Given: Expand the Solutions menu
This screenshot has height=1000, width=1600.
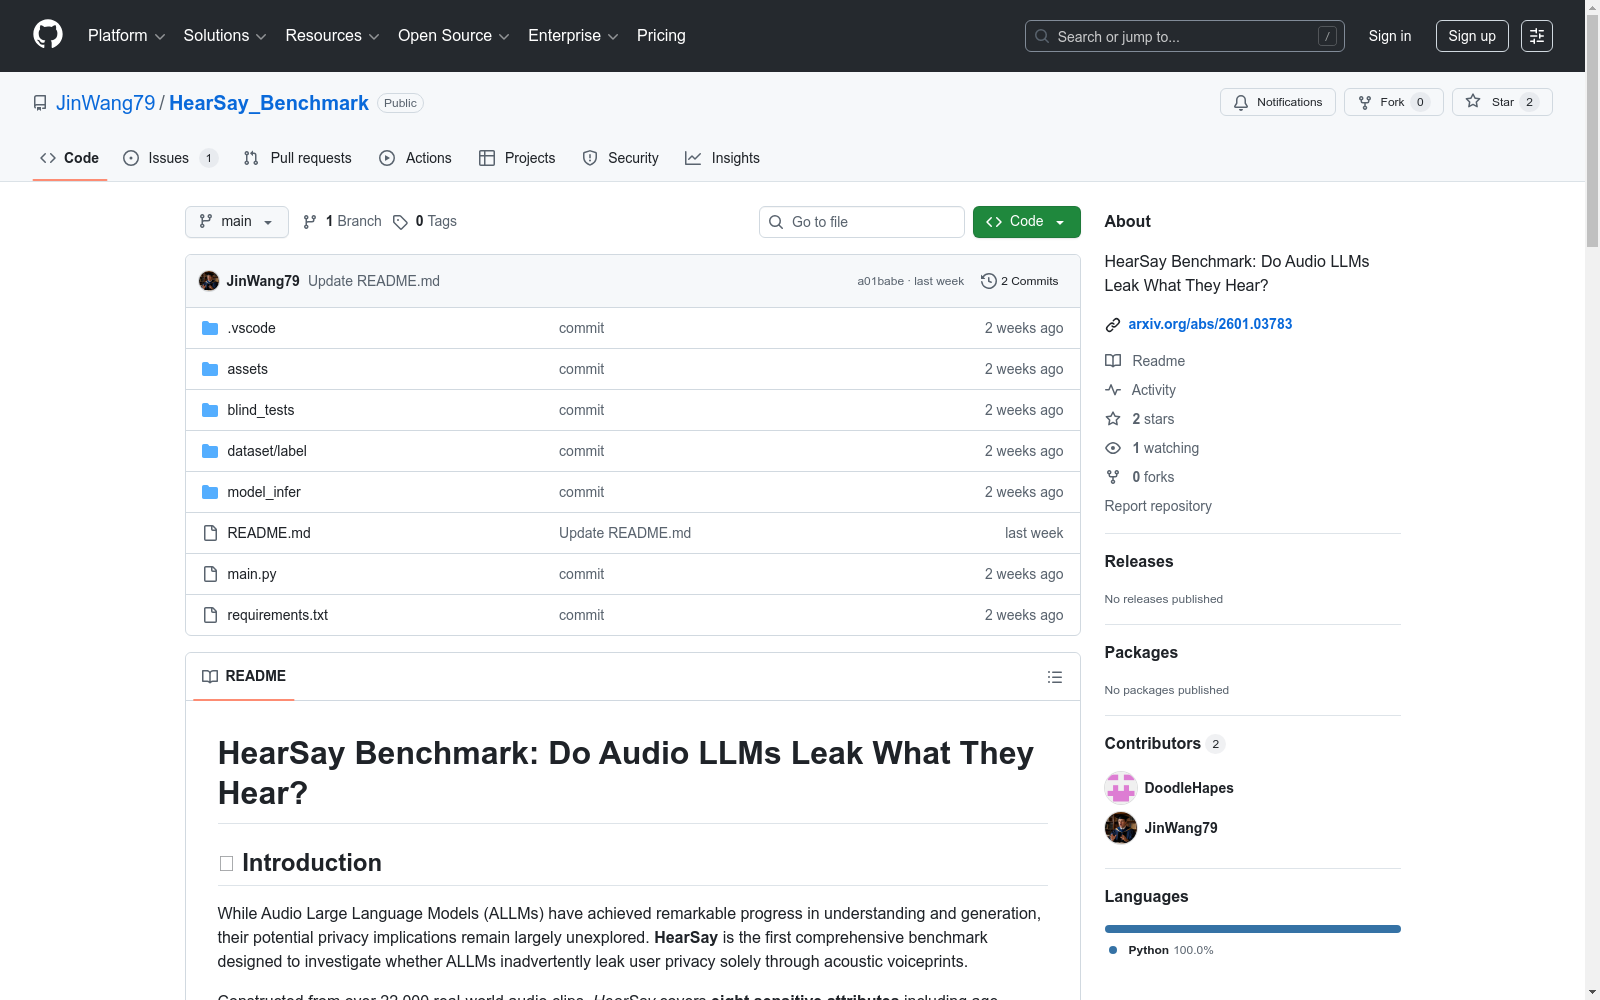Looking at the screenshot, I should click(x=225, y=36).
